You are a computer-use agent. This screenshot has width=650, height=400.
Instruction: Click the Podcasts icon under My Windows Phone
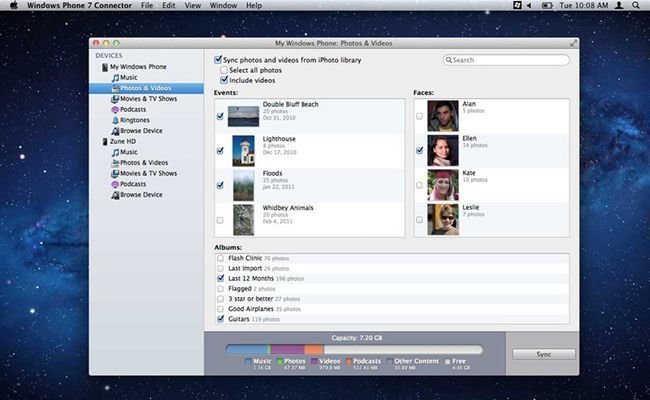point(115,109)
